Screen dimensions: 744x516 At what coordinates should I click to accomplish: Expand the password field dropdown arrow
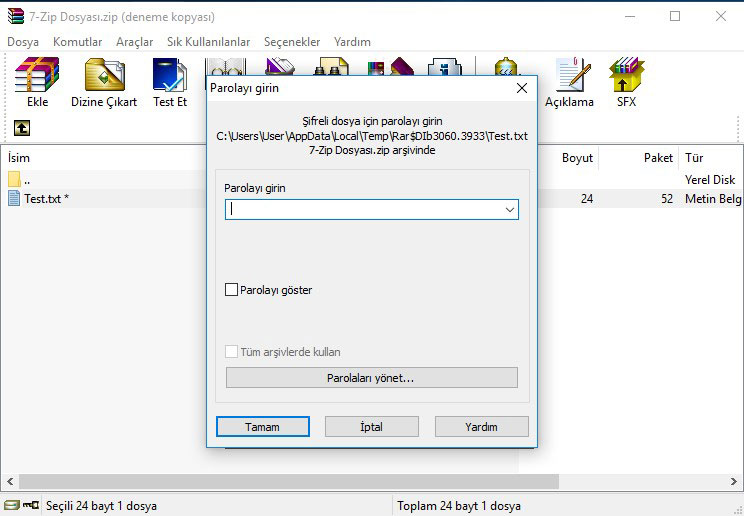click(510, 209)
